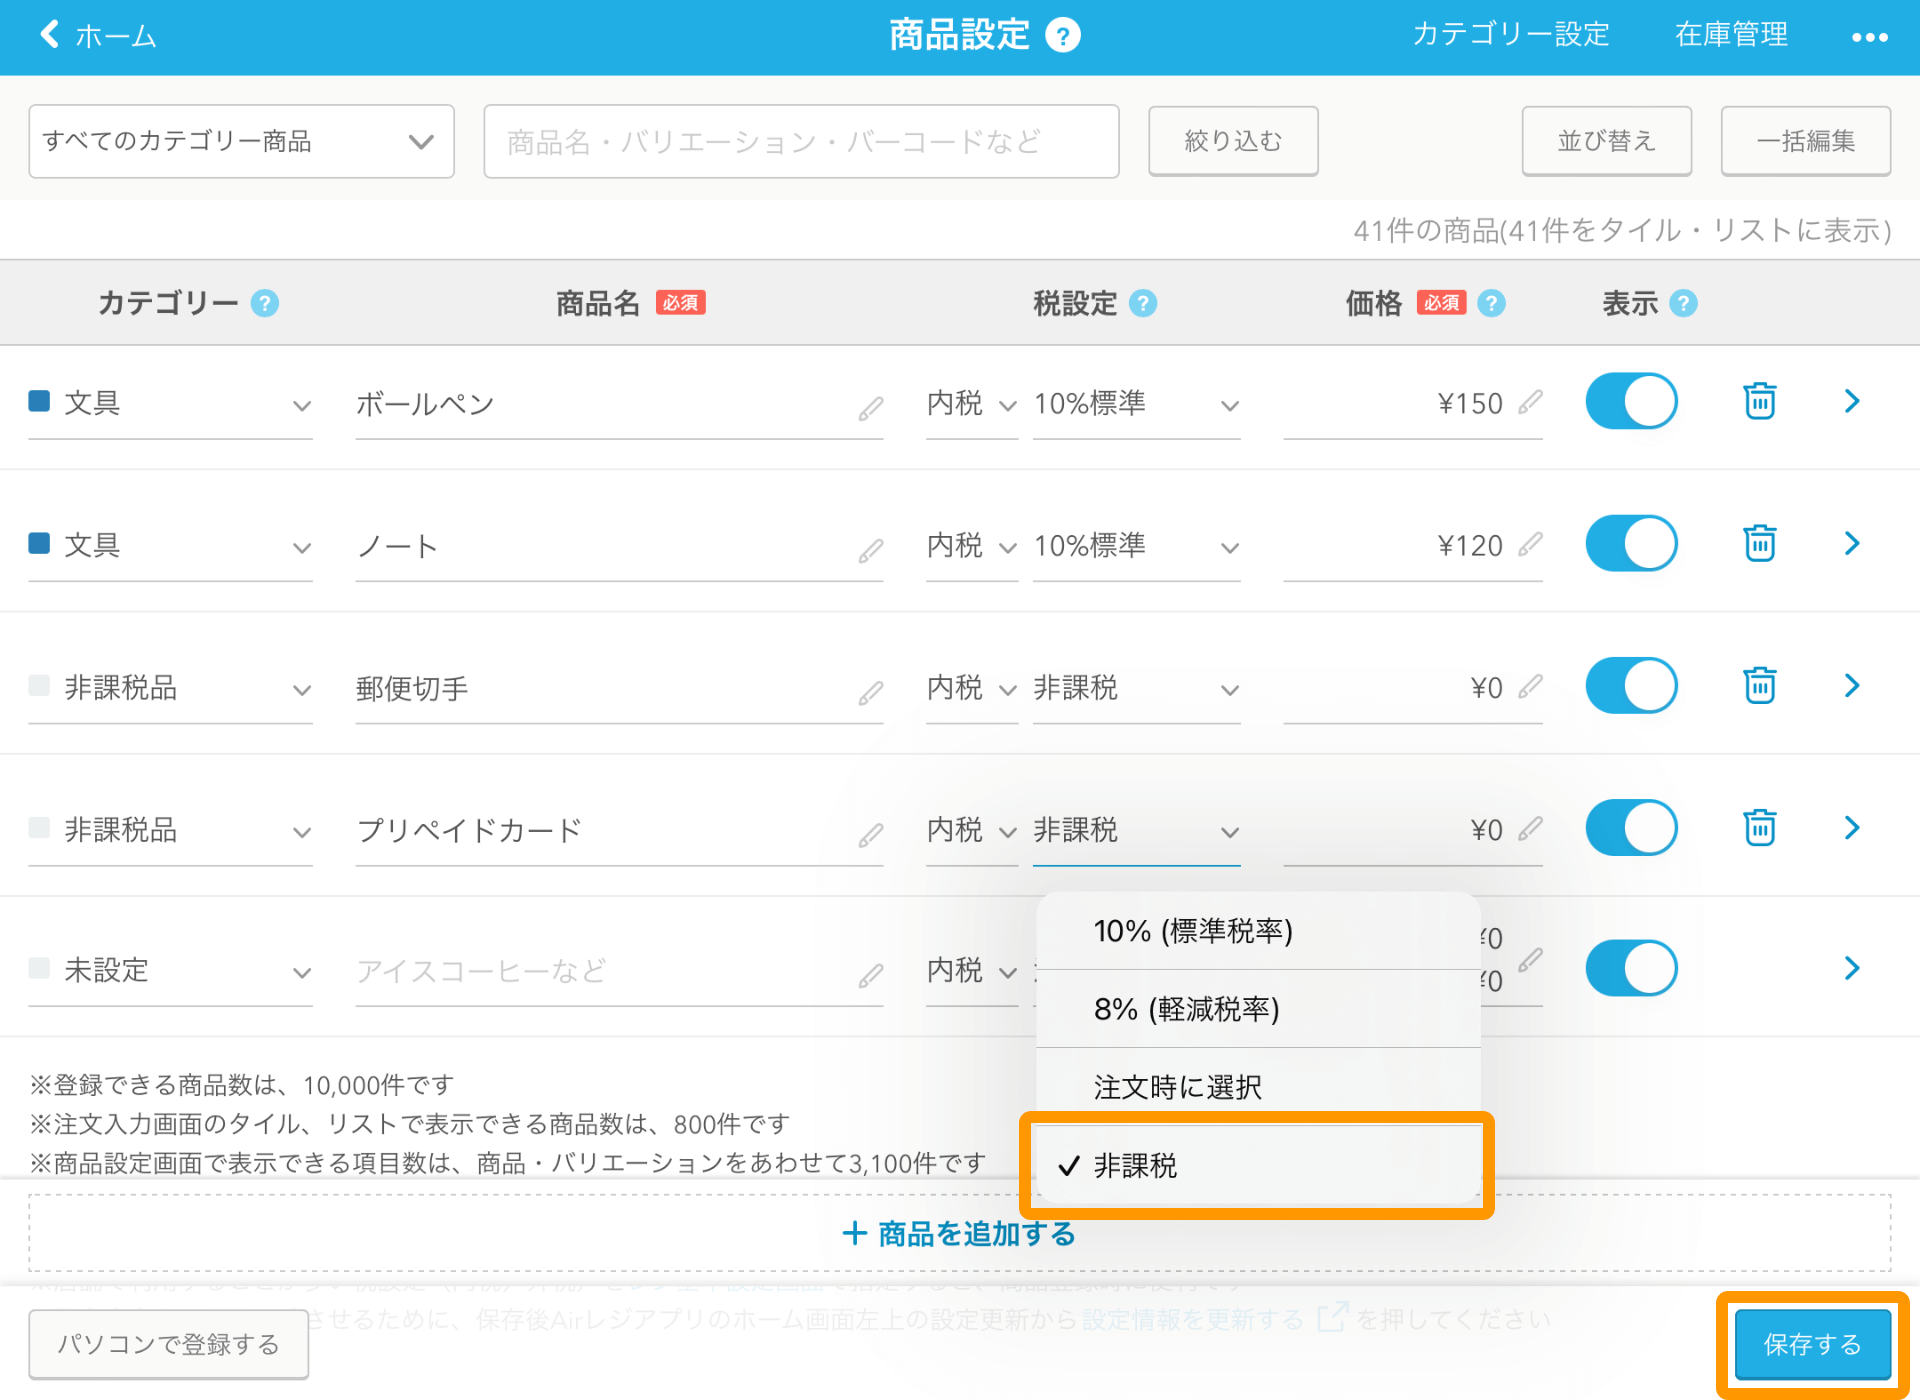Click the back arrow to ホーム
The width and height of the screenshot is (1920, 1400).
[50, 34]
